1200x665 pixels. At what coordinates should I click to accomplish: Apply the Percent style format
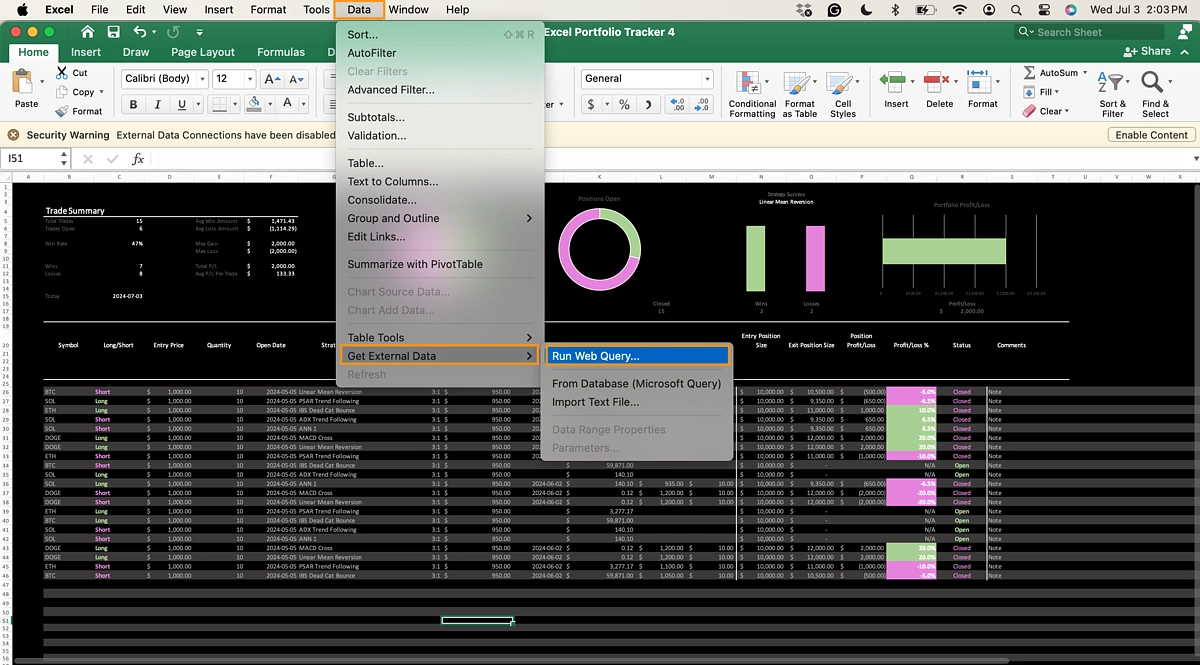coord(624,104)
